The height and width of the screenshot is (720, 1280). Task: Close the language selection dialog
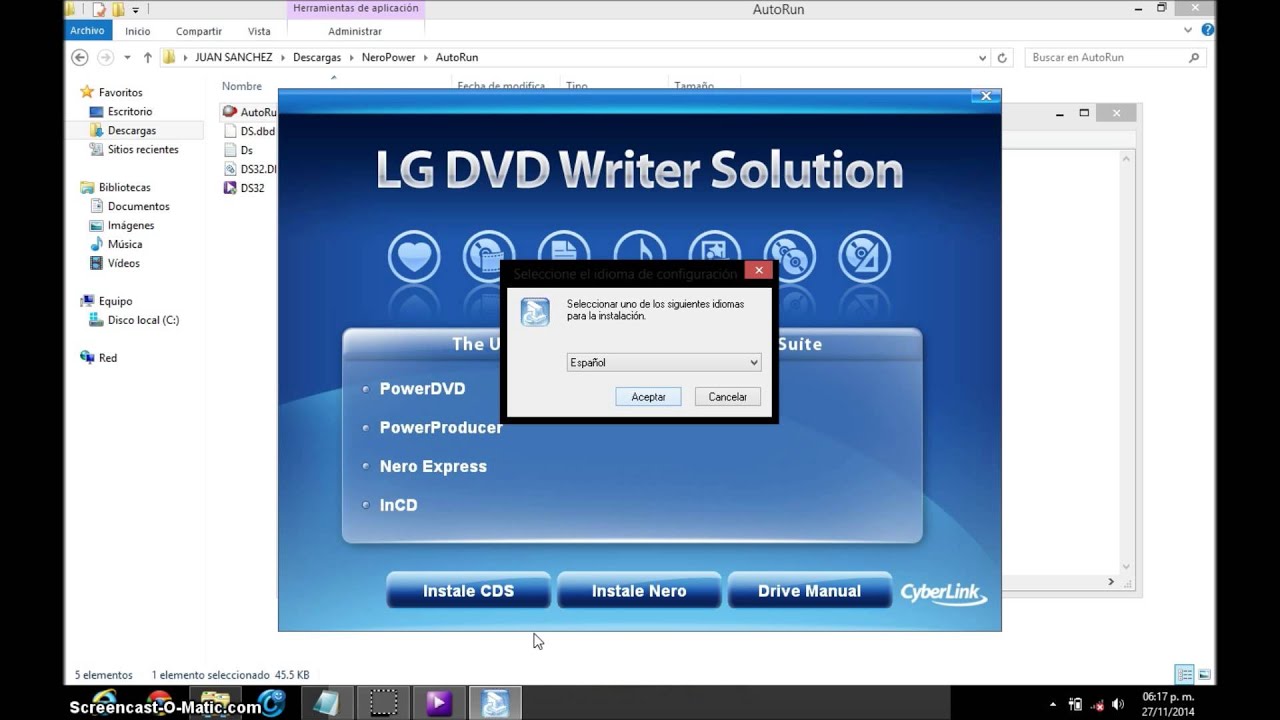(759, 271)
